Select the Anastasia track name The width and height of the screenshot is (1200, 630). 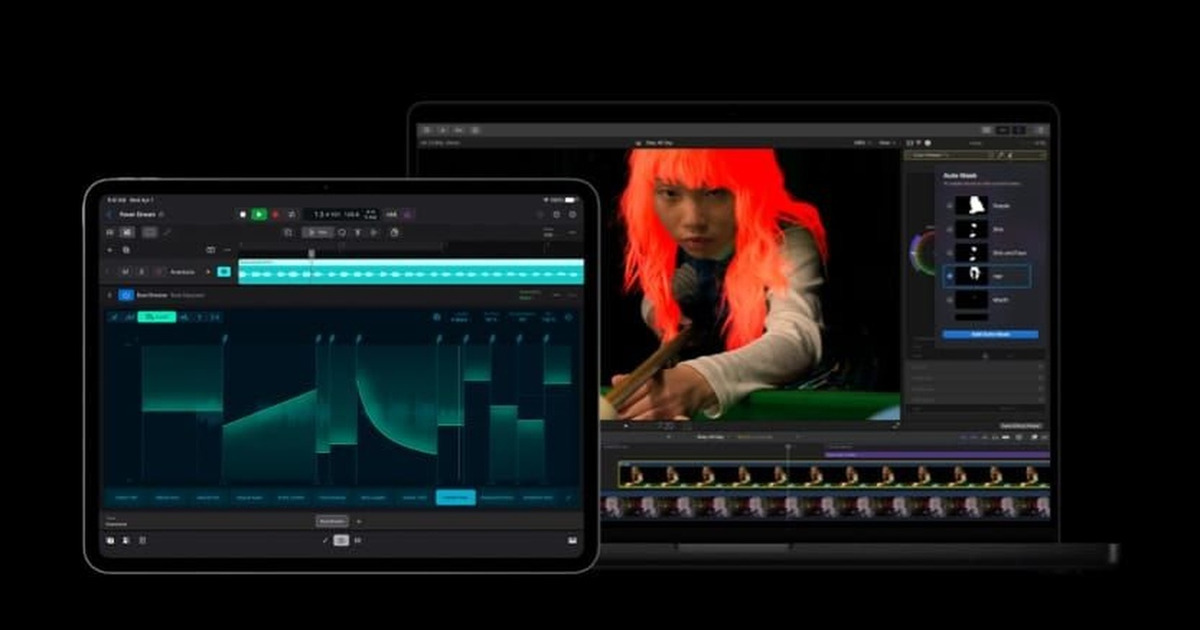[x=182, y=271]
